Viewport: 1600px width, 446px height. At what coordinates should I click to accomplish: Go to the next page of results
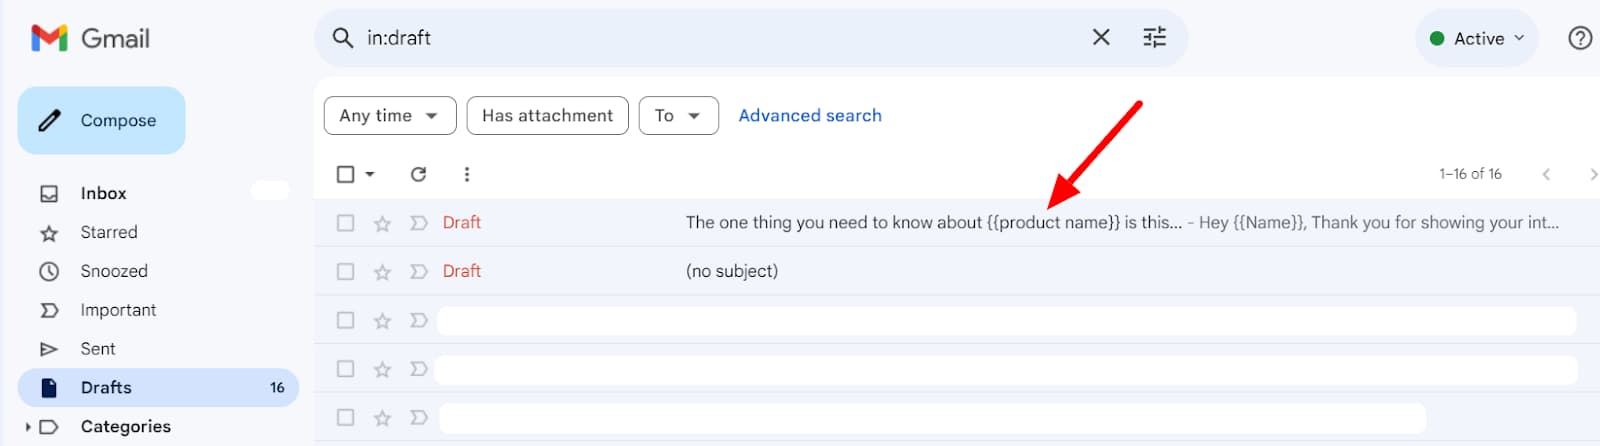(x=1592, y=174)
